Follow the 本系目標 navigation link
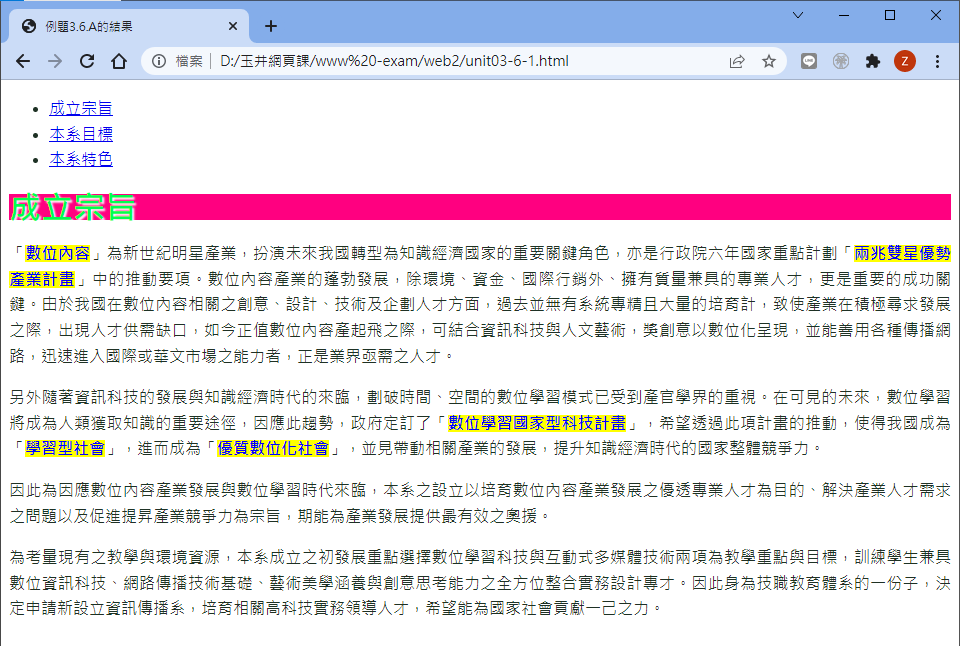The height and width of the screenshot is (646, 960). 81,134
